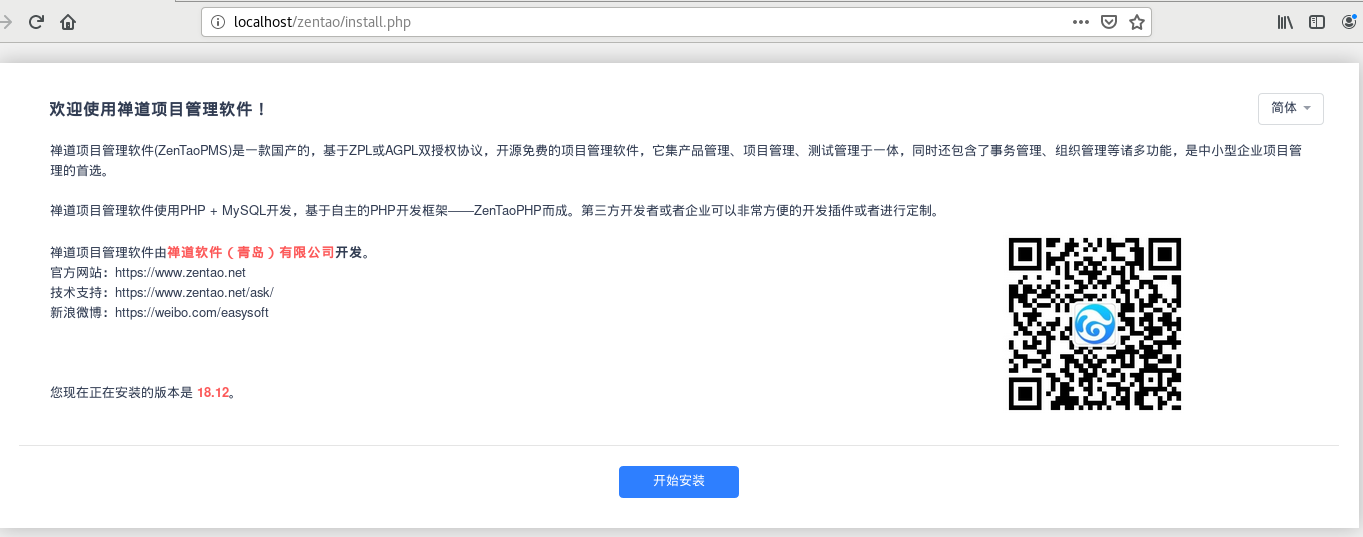Click the heading 欢迎使用禅道项目管理软件！
This screenshot has width=1363, height=537.
click(x=159, y=109)
